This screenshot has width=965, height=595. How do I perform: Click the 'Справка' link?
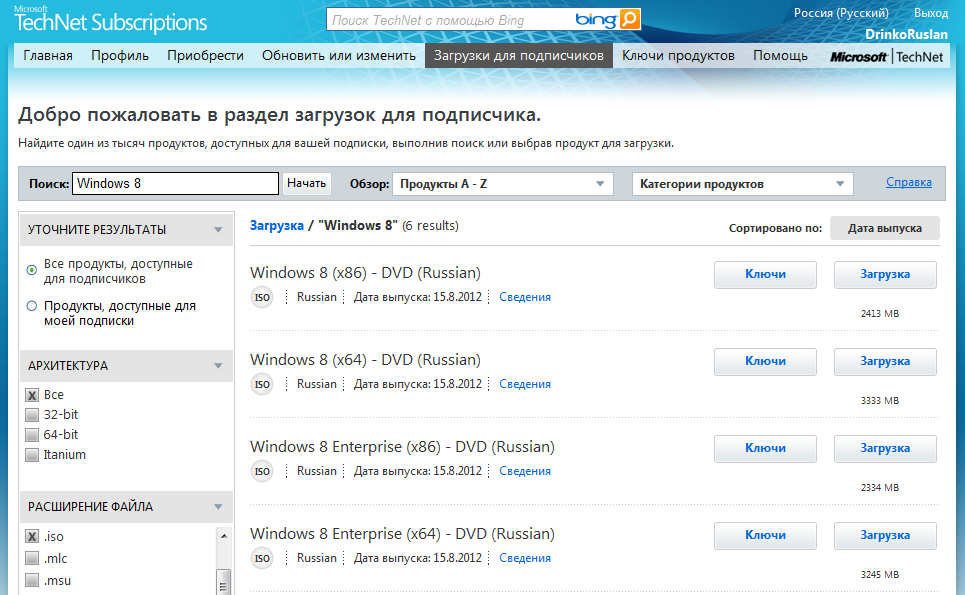coord(909,182)
